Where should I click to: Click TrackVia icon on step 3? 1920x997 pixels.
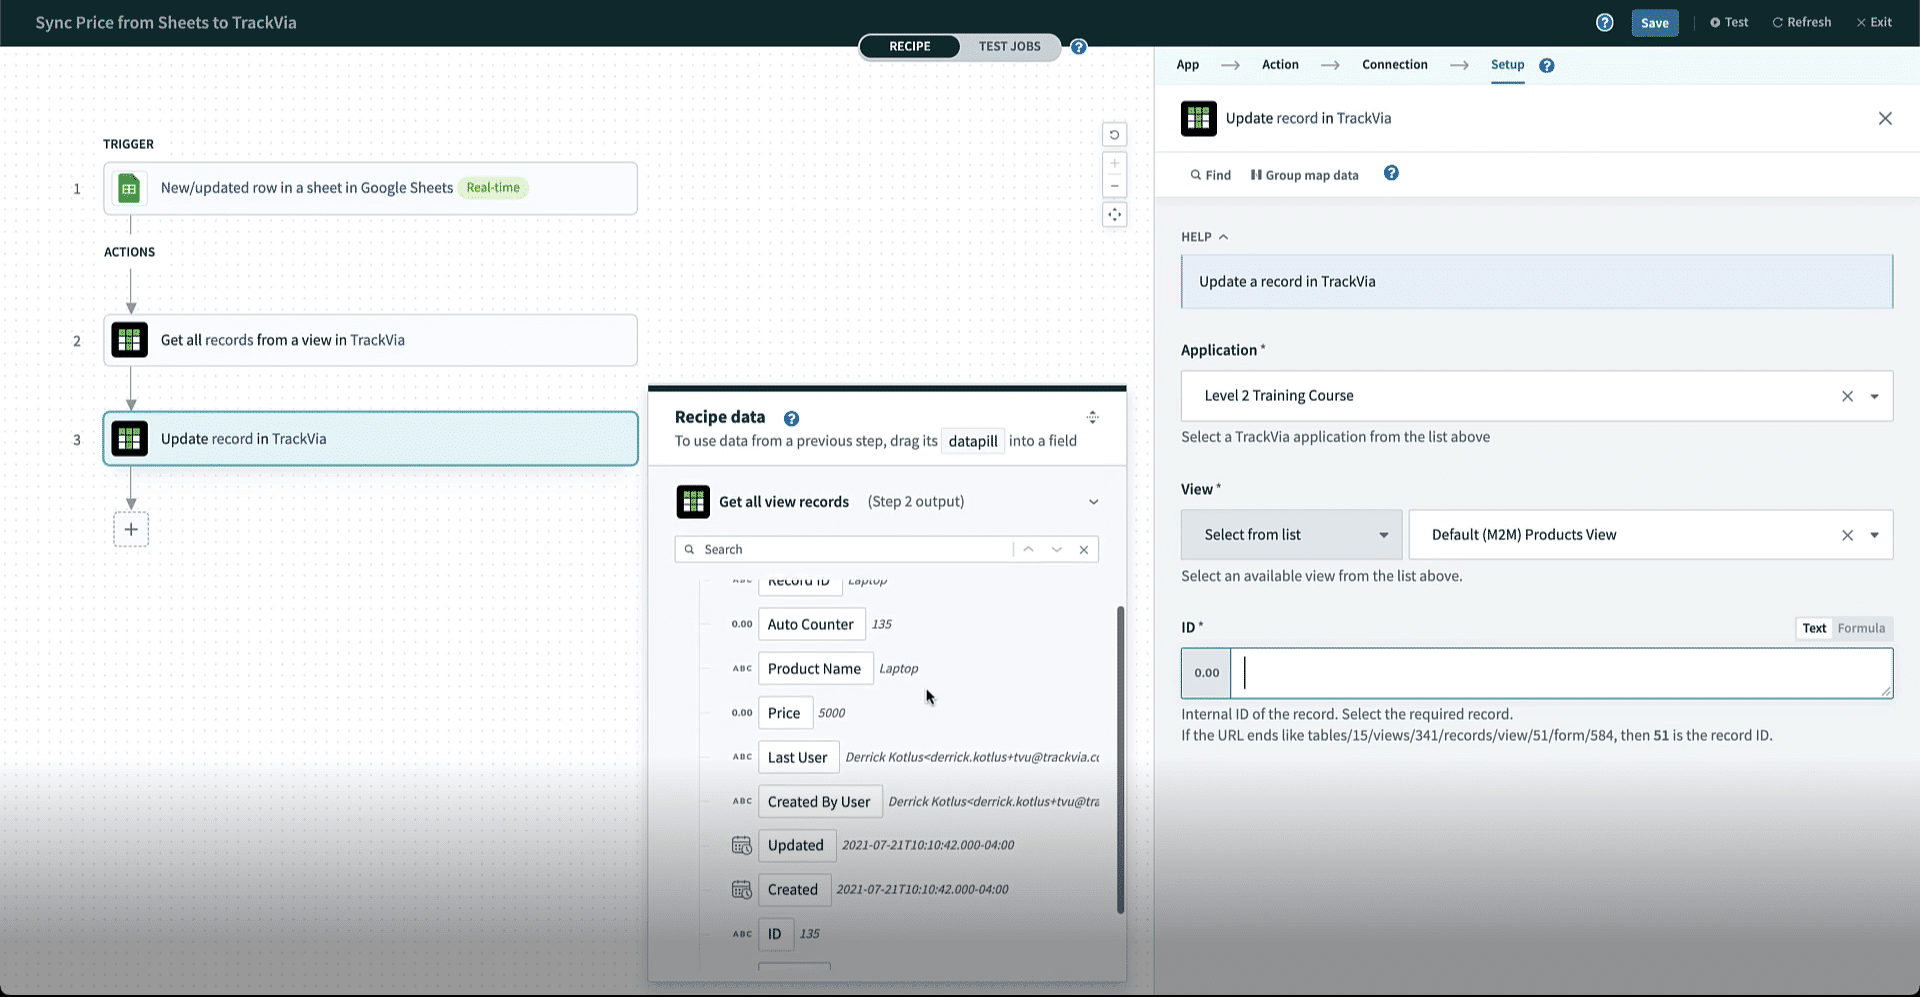tap(129, 438)
